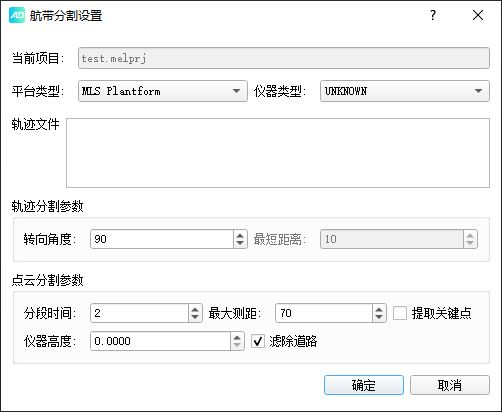
Task: Close the 航带分割设置 dialog
Action: point(478,15)
